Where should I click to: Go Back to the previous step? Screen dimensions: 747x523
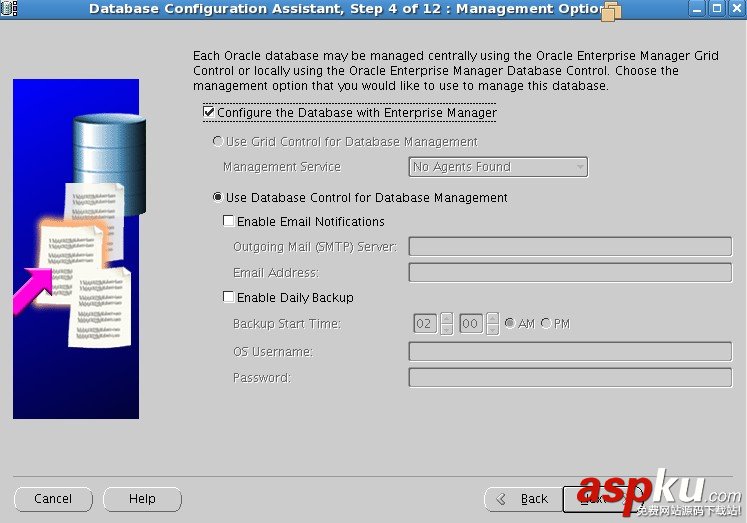tap(523, 499)
